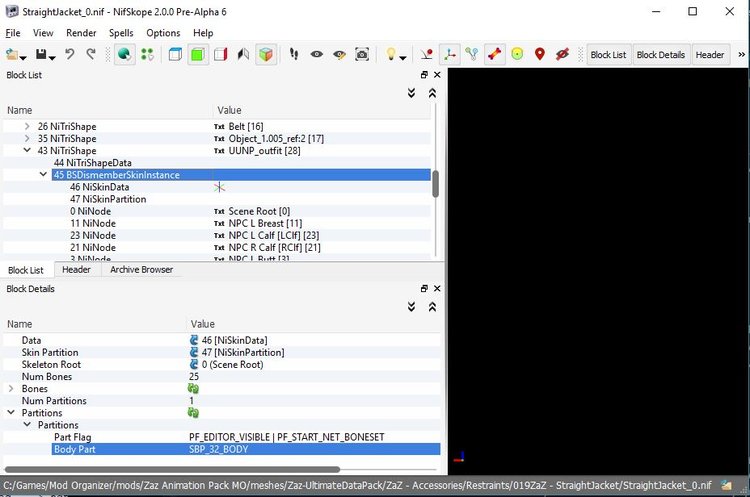Toggle the eye with pencil icon
750x497 pixels.
[x=339, y=55]
